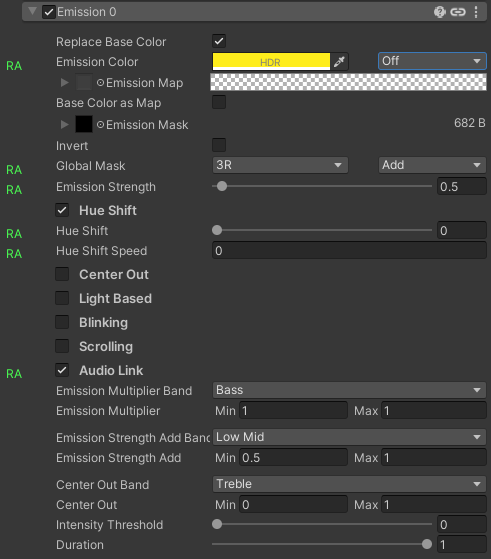Click the Hue Shift Speed input field

coord(349,251)
